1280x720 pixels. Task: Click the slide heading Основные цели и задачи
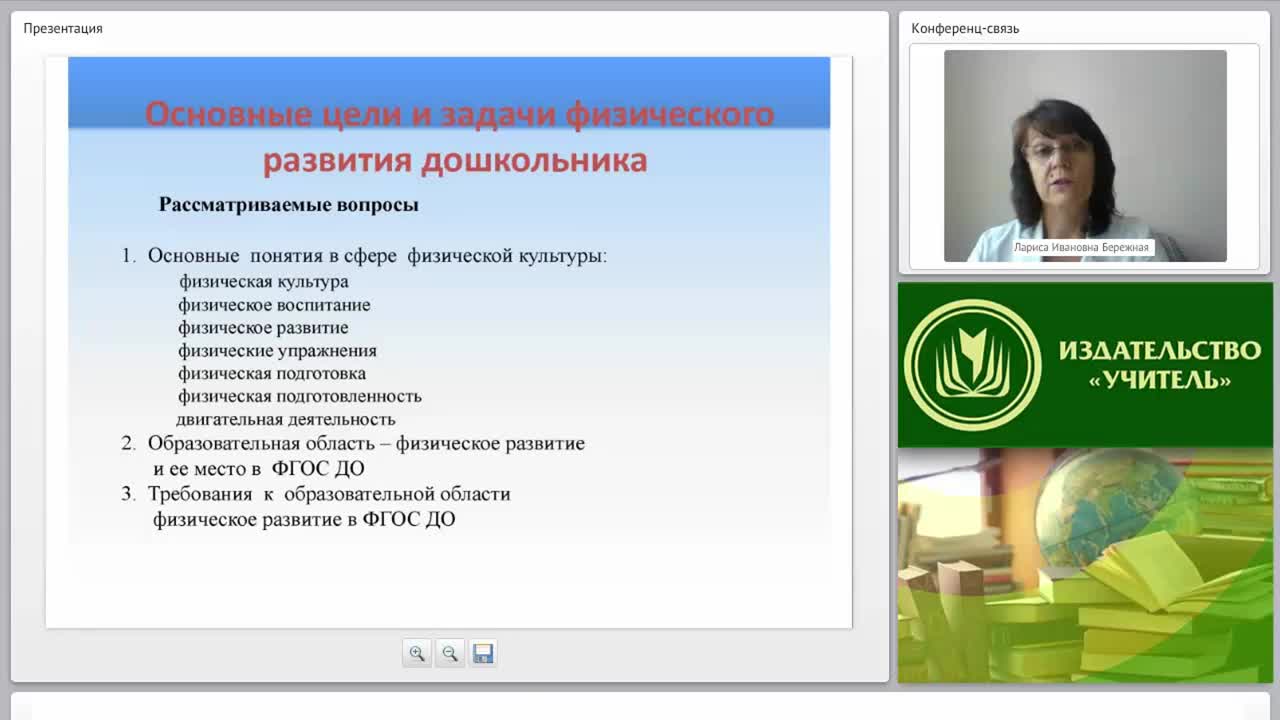click(459, 114)
